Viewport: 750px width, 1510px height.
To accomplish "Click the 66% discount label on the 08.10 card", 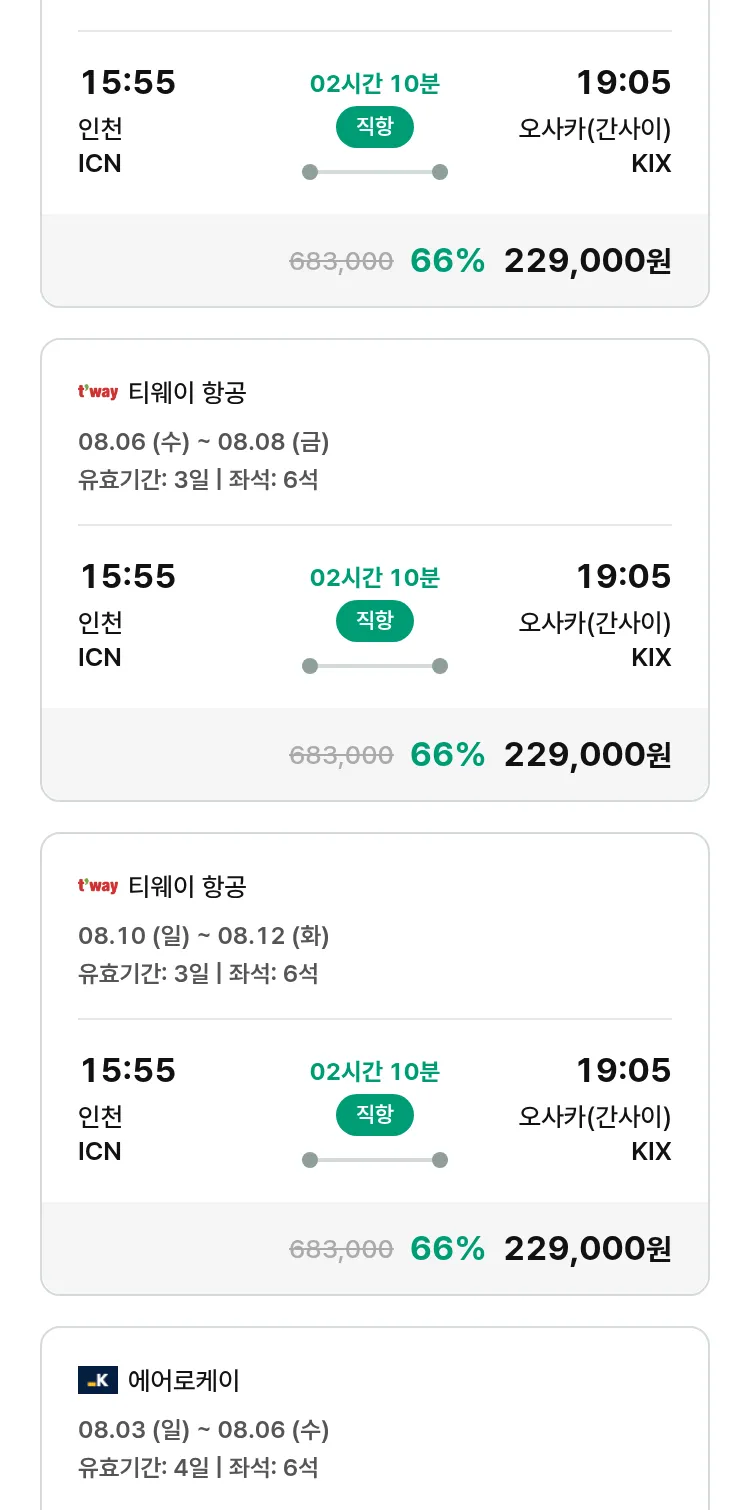I will point(448,1249).
